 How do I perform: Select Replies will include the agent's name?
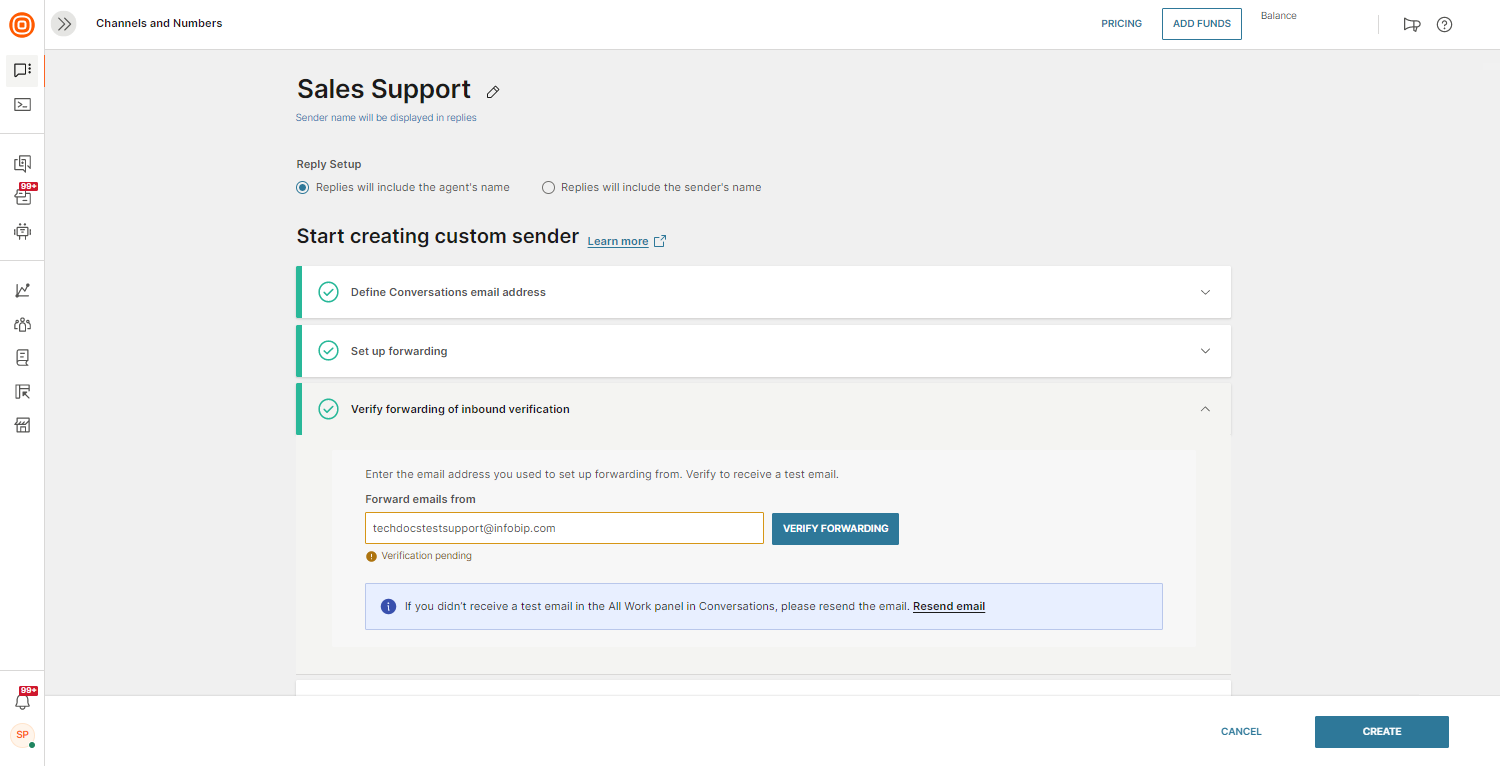pos(303,187)
